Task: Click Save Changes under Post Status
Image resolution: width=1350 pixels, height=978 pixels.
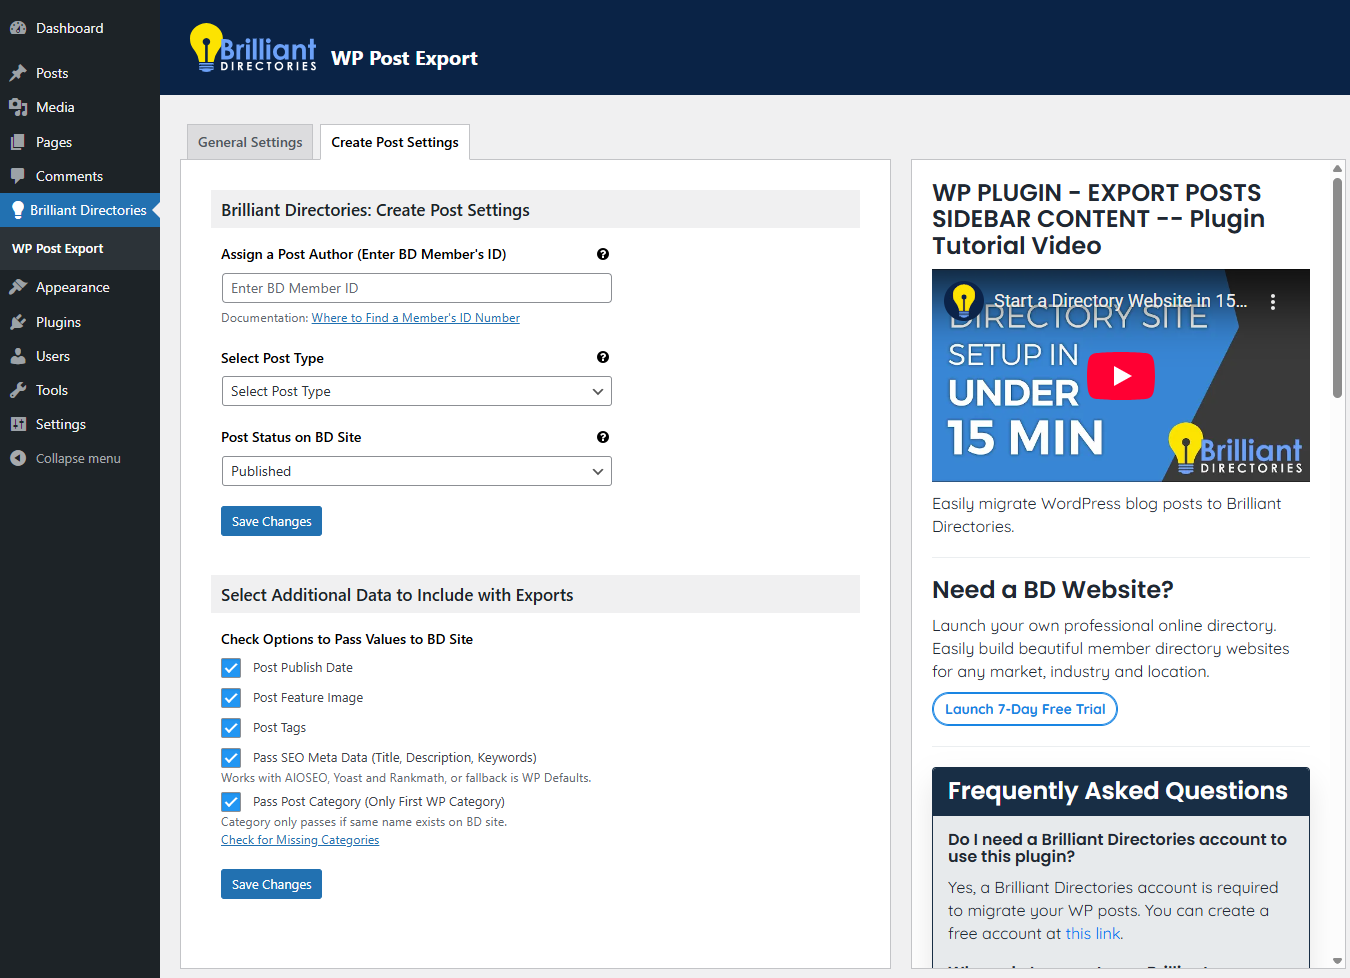Action: point(271,521)
